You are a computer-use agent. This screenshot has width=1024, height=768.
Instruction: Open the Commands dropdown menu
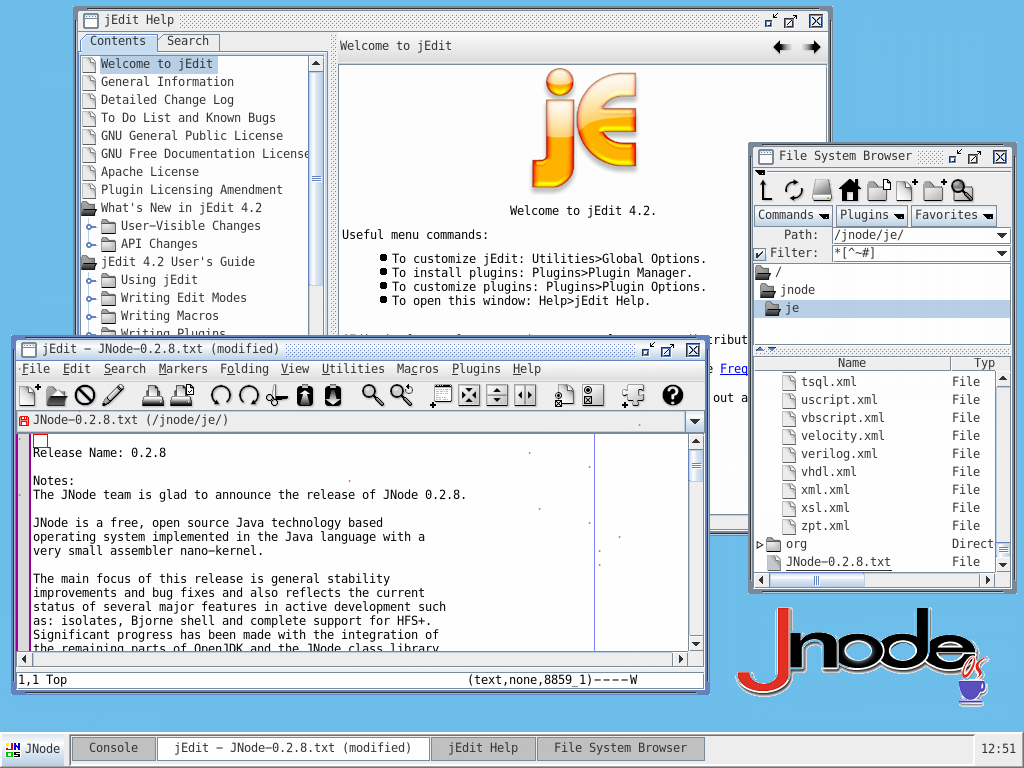click(793, 215)
